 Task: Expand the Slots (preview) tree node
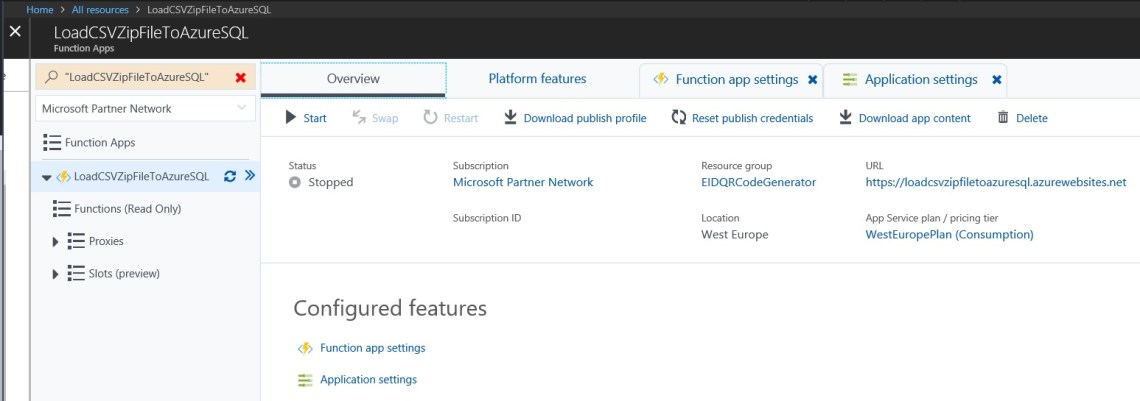55,274
